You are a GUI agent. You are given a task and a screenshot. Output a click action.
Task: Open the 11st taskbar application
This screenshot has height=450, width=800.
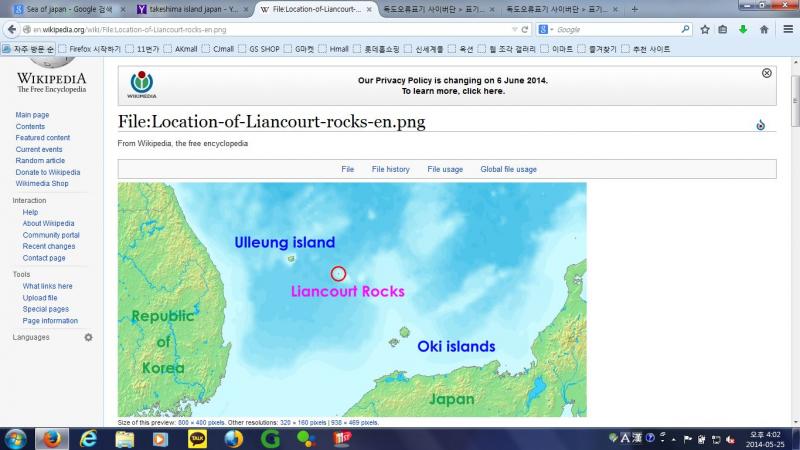click(x=342, y=439)
